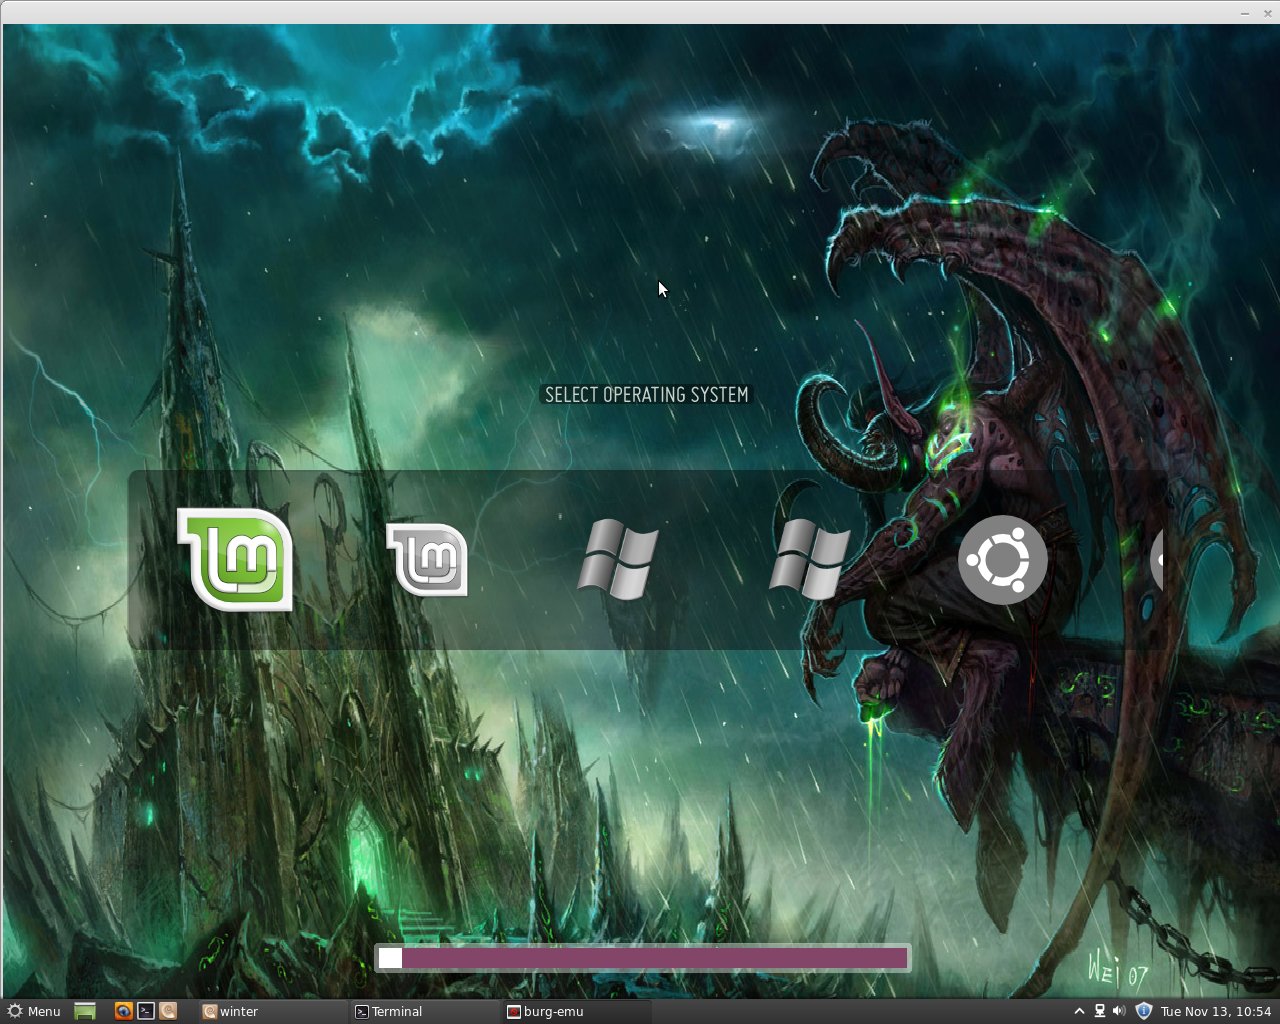Open the file manager launcher in panel
Image resolution: width=1280 pixels, height=1024 pixels.
tap(168, 1011)
